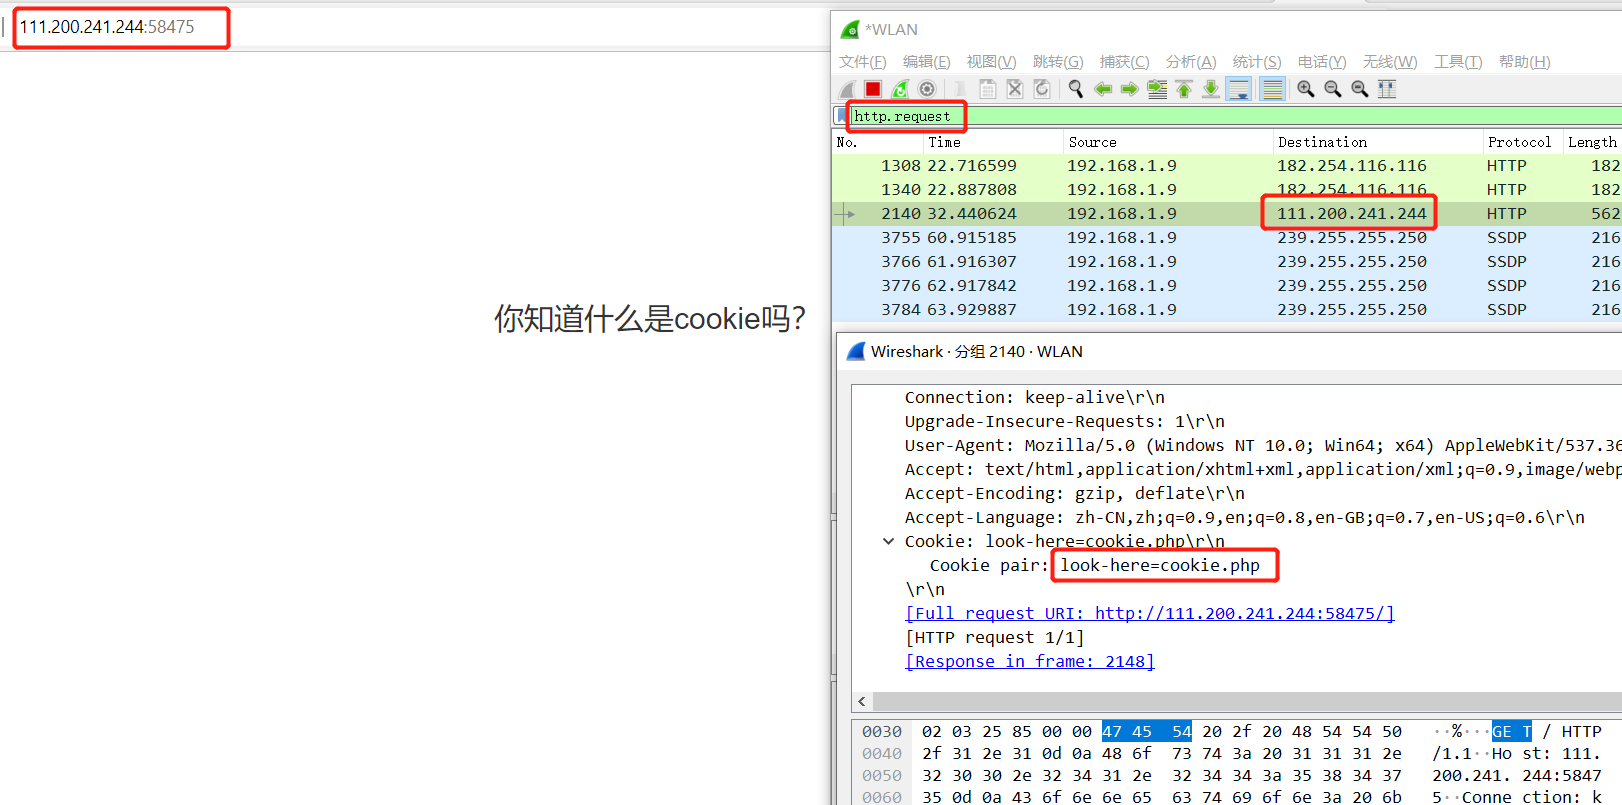Jump to the last packet
1622x805 pixels.
pos(1211,89)
